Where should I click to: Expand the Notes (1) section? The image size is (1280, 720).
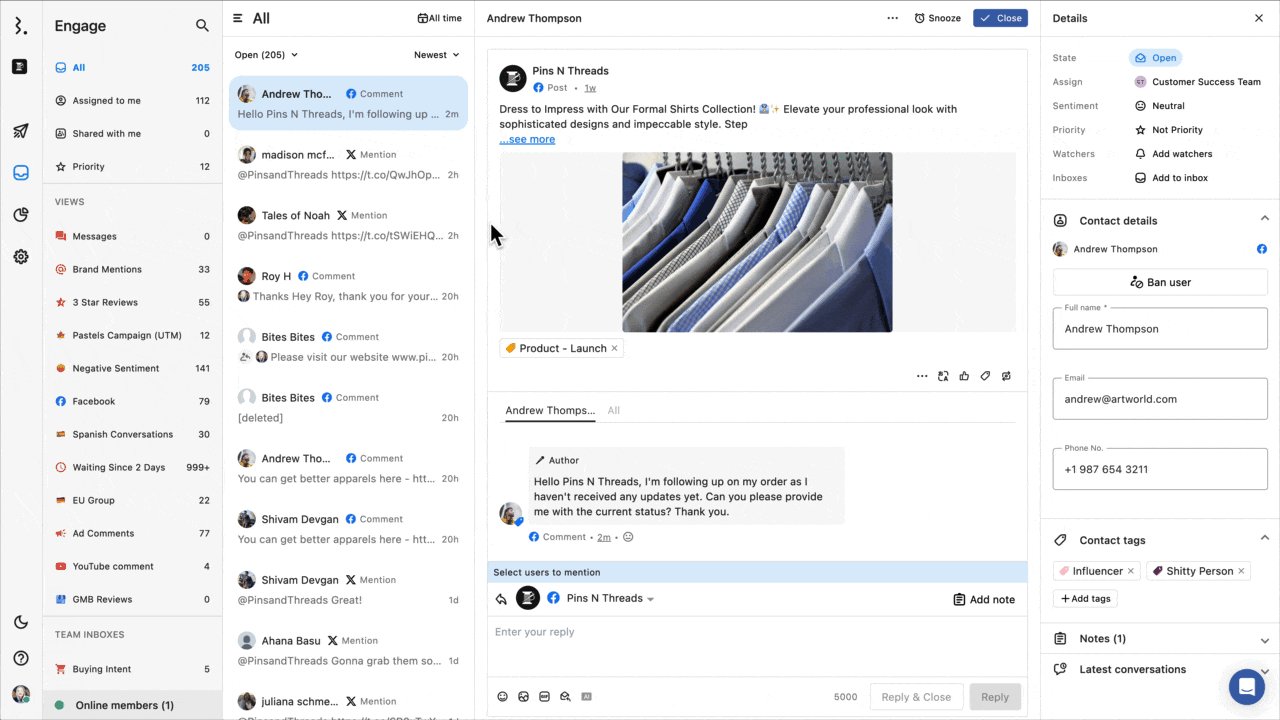(1264, 639)
